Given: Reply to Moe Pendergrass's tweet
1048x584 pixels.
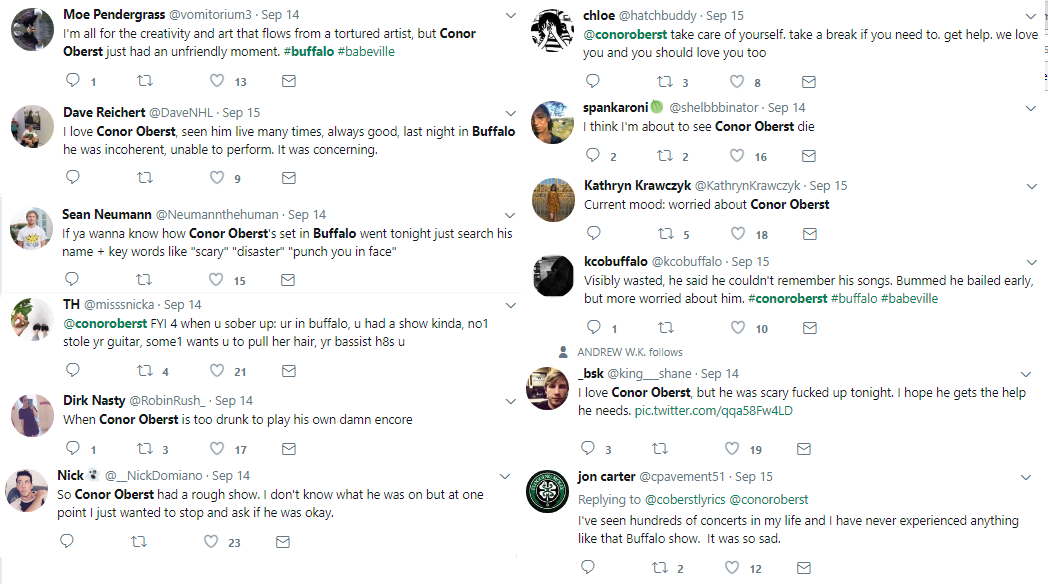Looking at the screenshot, I should [72, 81].
